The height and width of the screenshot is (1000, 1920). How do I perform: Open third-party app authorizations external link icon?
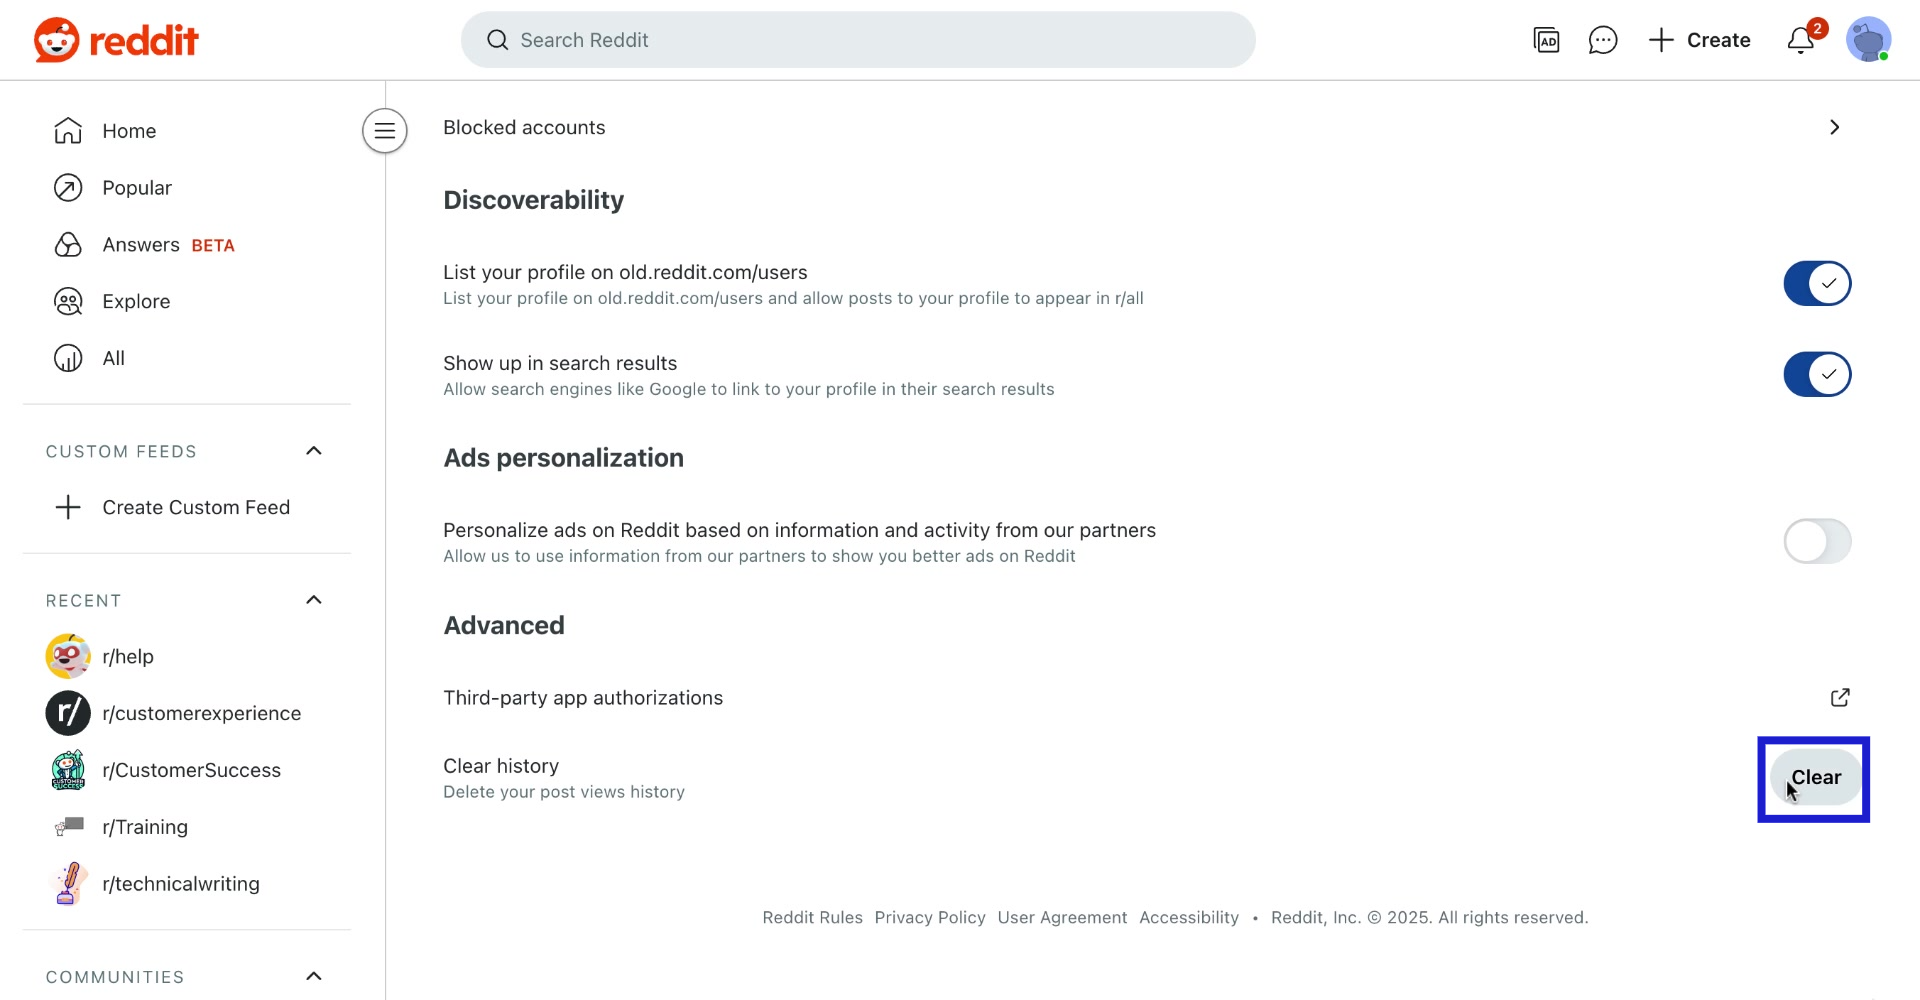click(1840, 698)
